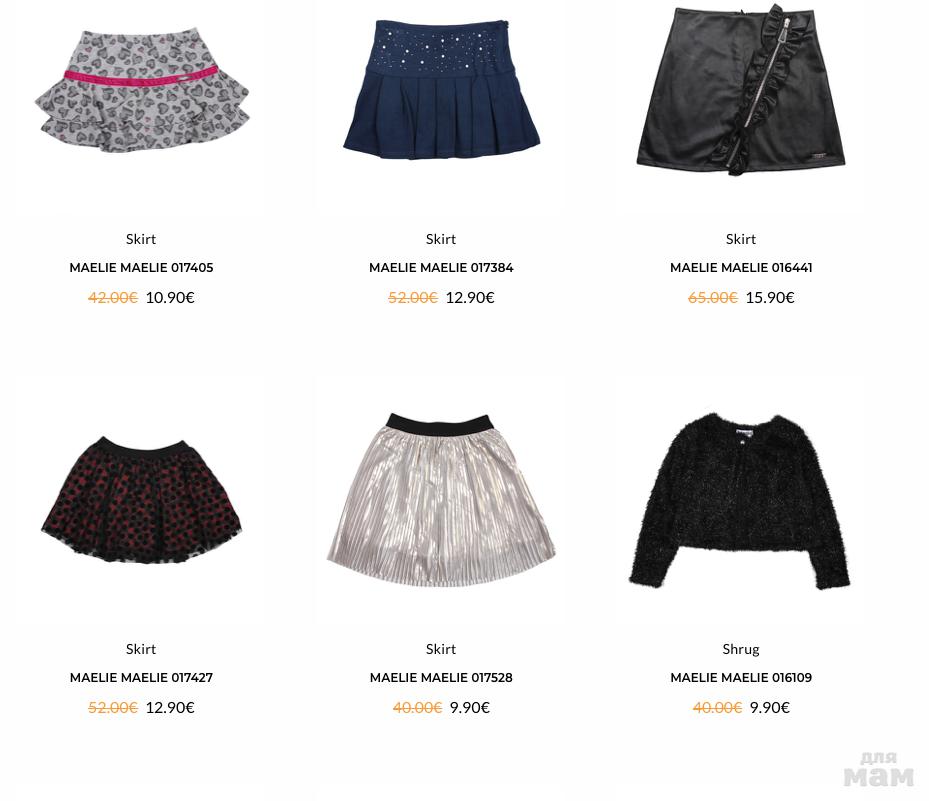Image resolution: width=929 pixels, height=801 pixels.
Task: Click the для мам watermark logo
Action: (x=879, y=770)
